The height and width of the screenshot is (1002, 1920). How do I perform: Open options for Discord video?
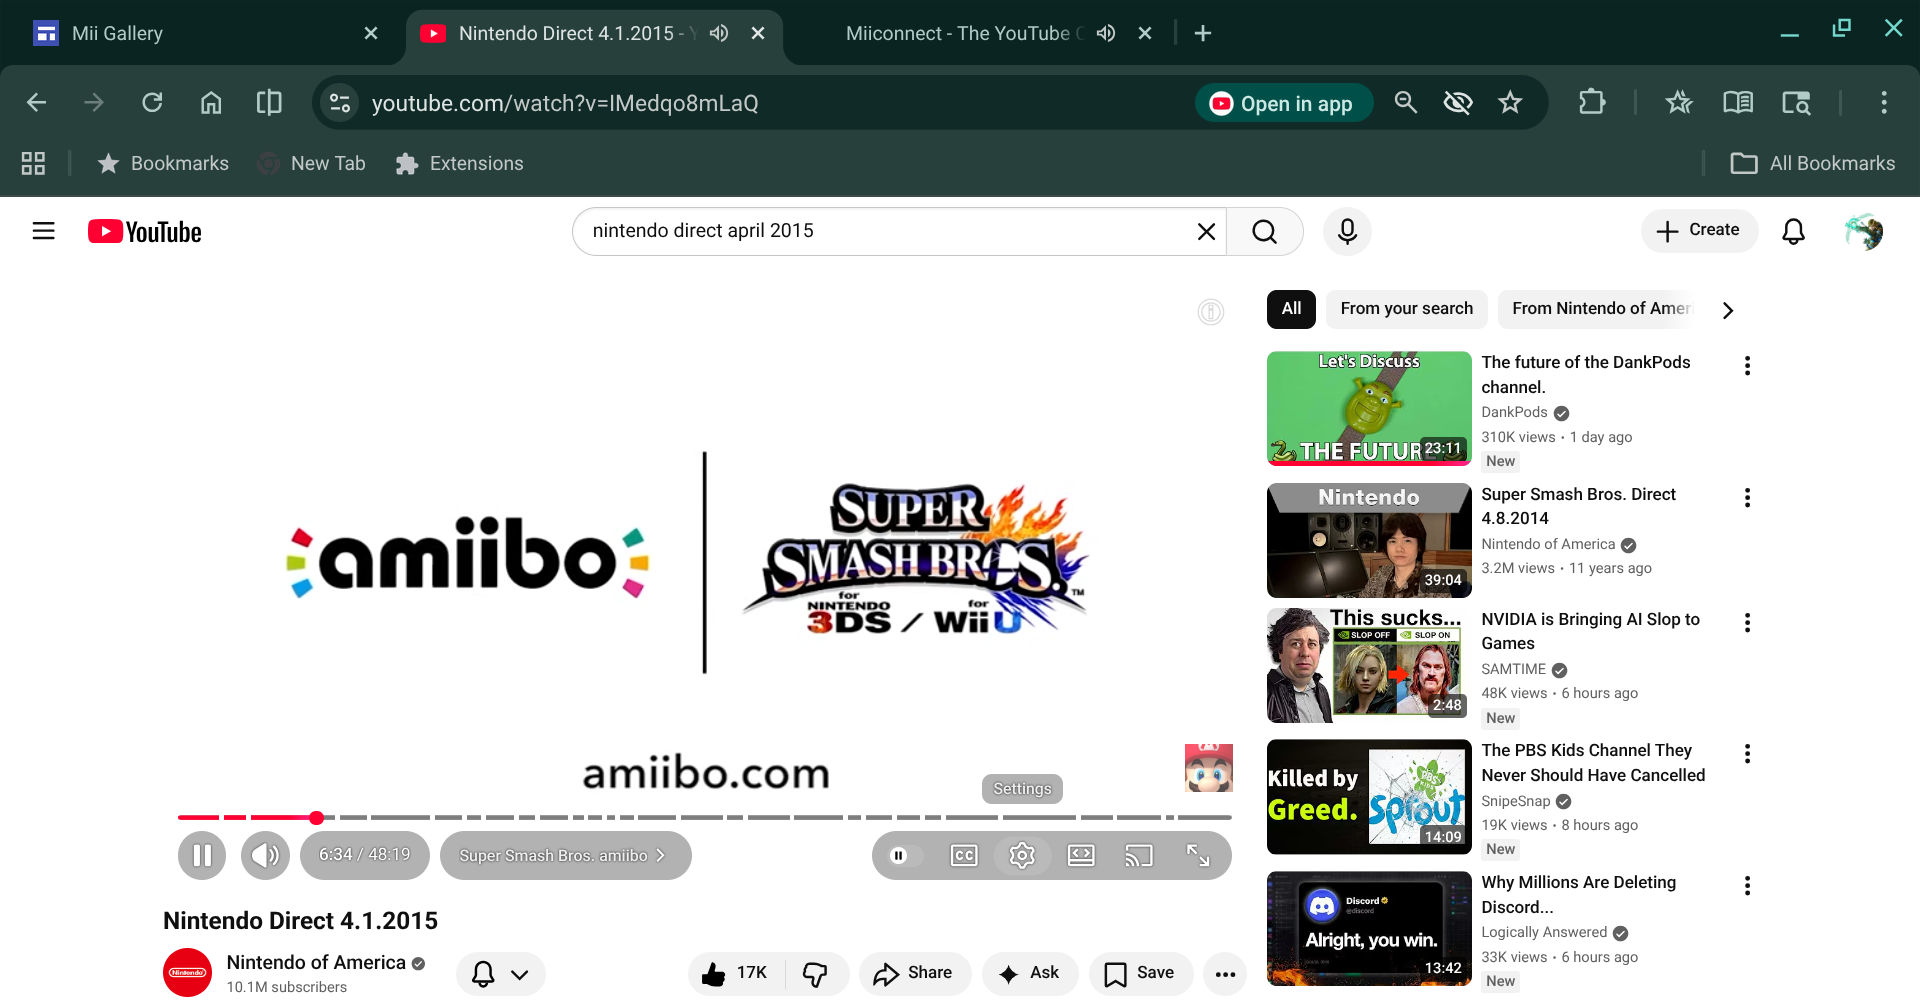(1747, 886)
